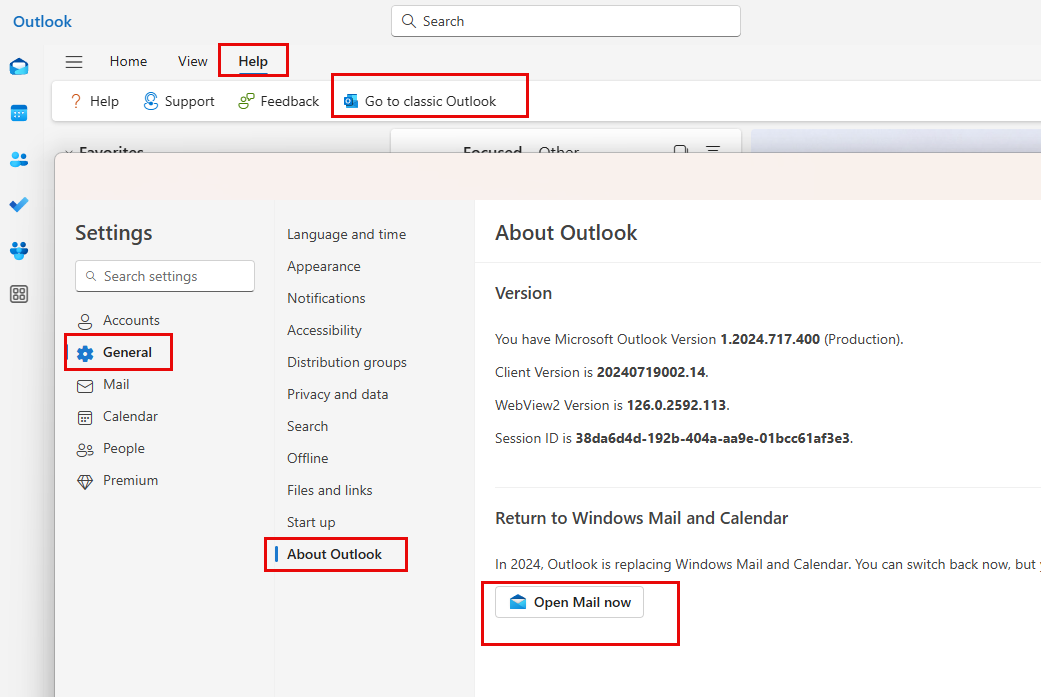Open the inbox filter icon next to Other
The width and height of the screenshot is (1041, 697).
pyautogui.click(x=712, y=149)
